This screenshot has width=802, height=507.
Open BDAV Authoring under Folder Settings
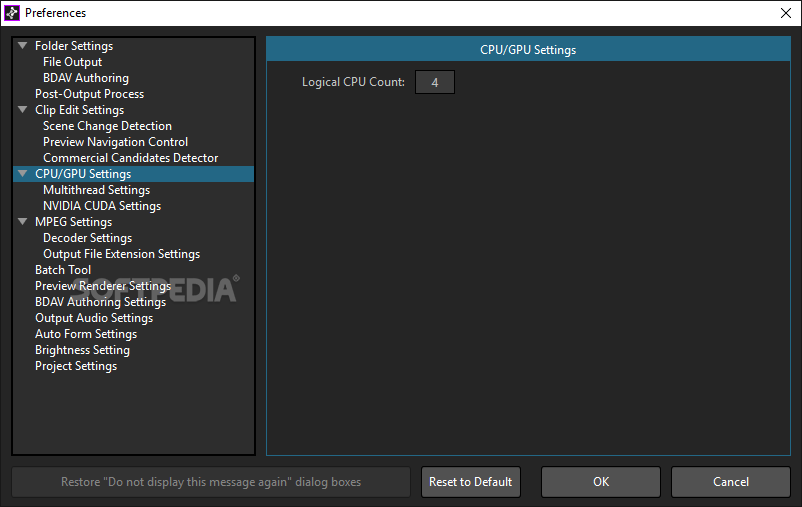86,78
